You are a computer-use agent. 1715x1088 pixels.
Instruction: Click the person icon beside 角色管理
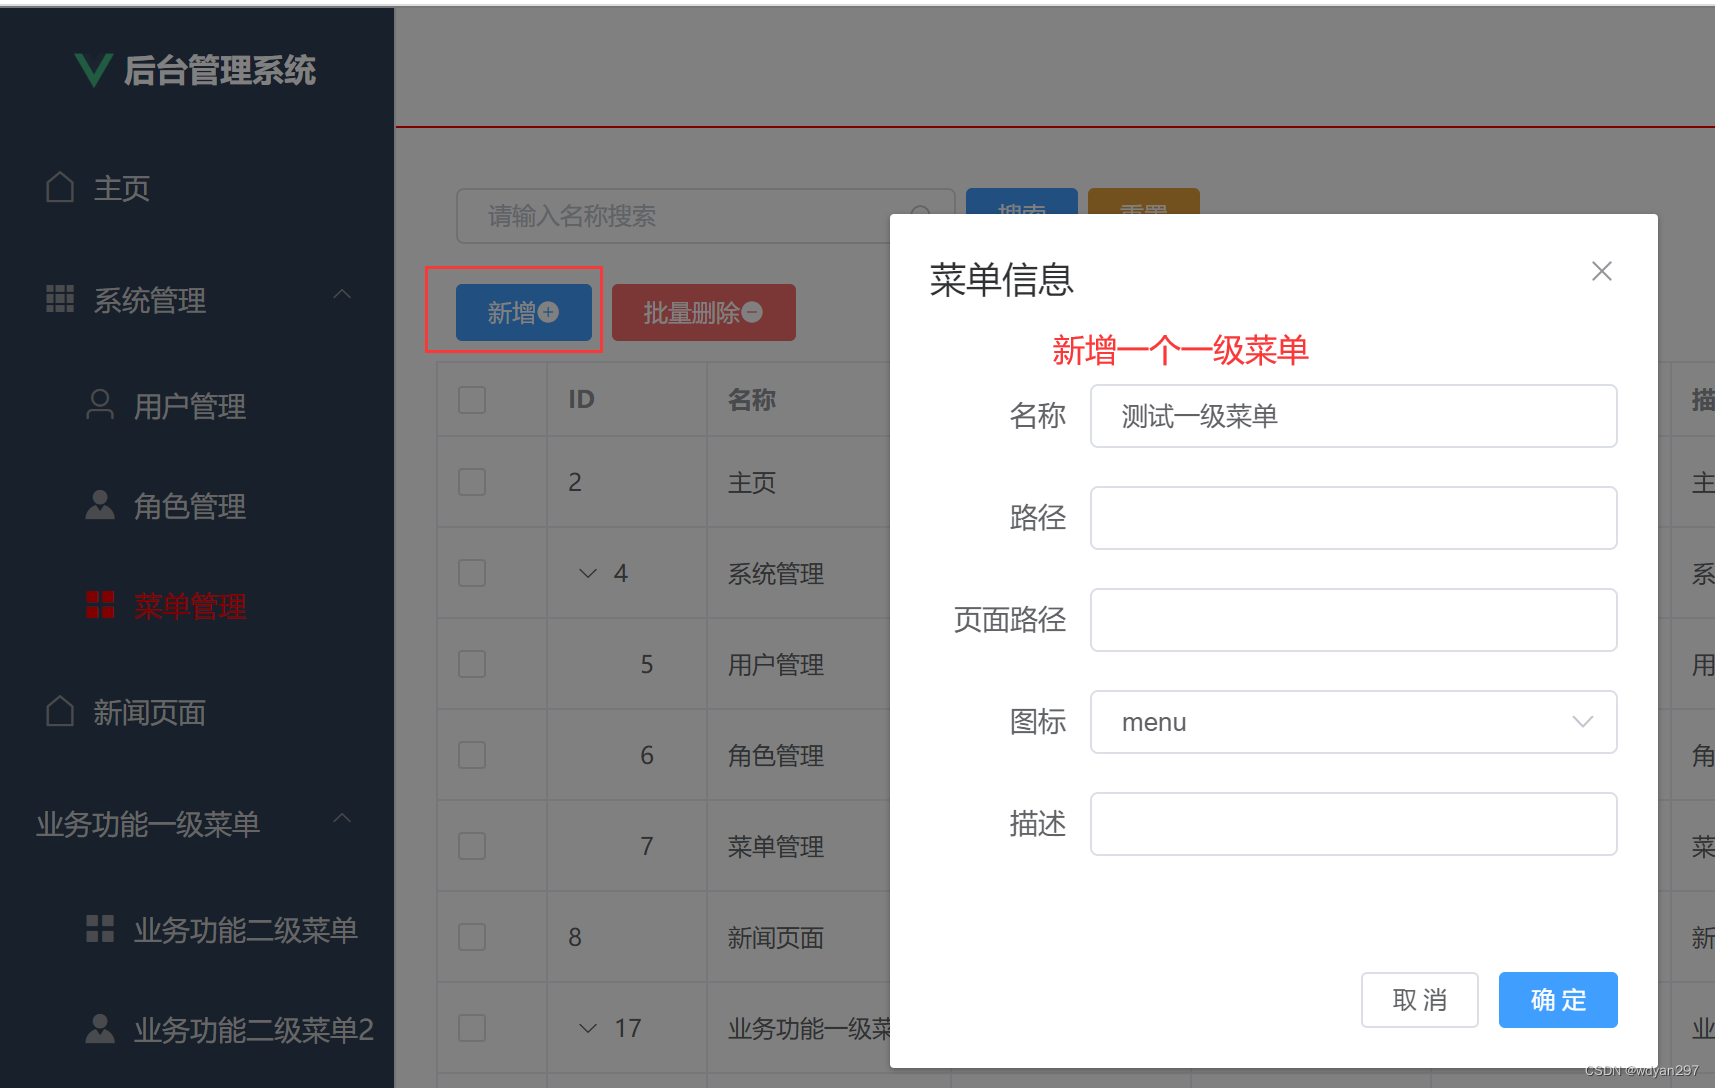click(x=100, y=505)
